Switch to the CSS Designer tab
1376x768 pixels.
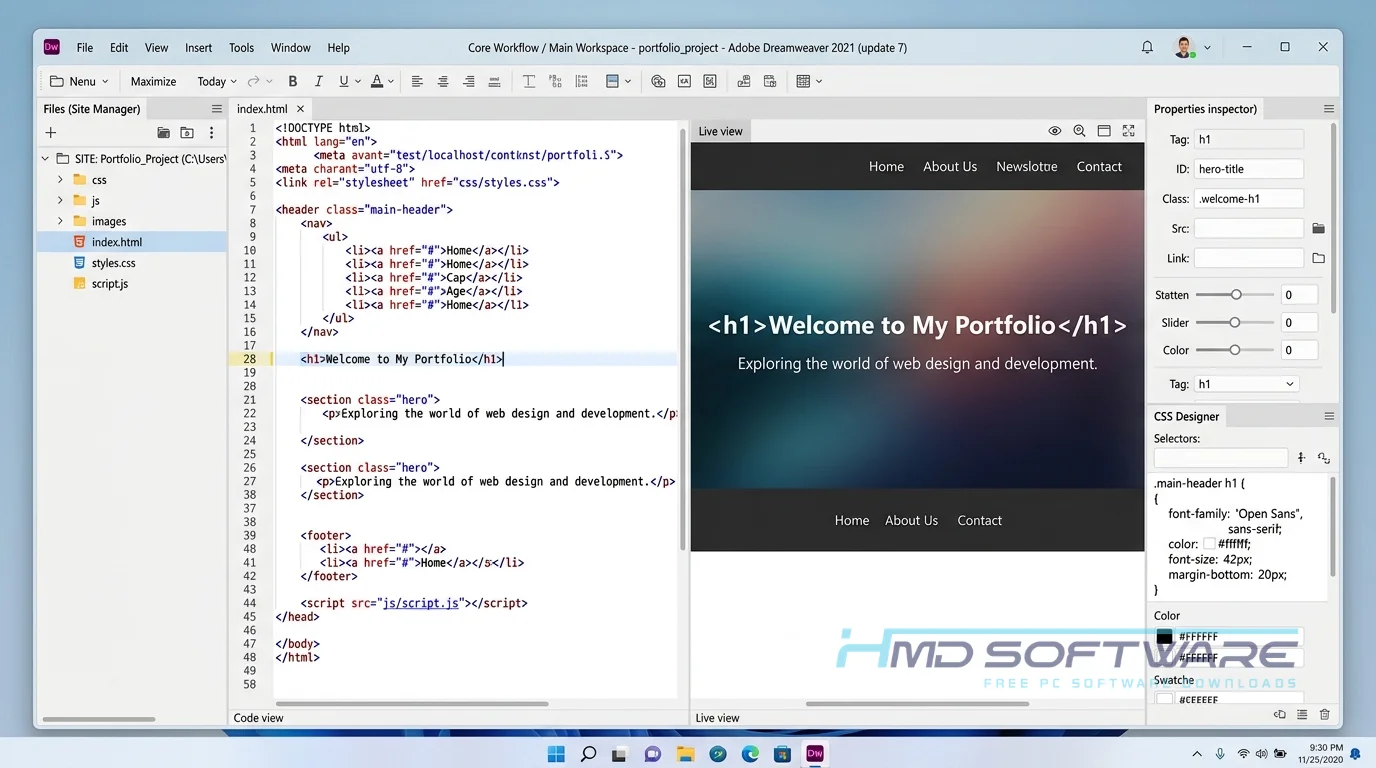coord(1187,416)
